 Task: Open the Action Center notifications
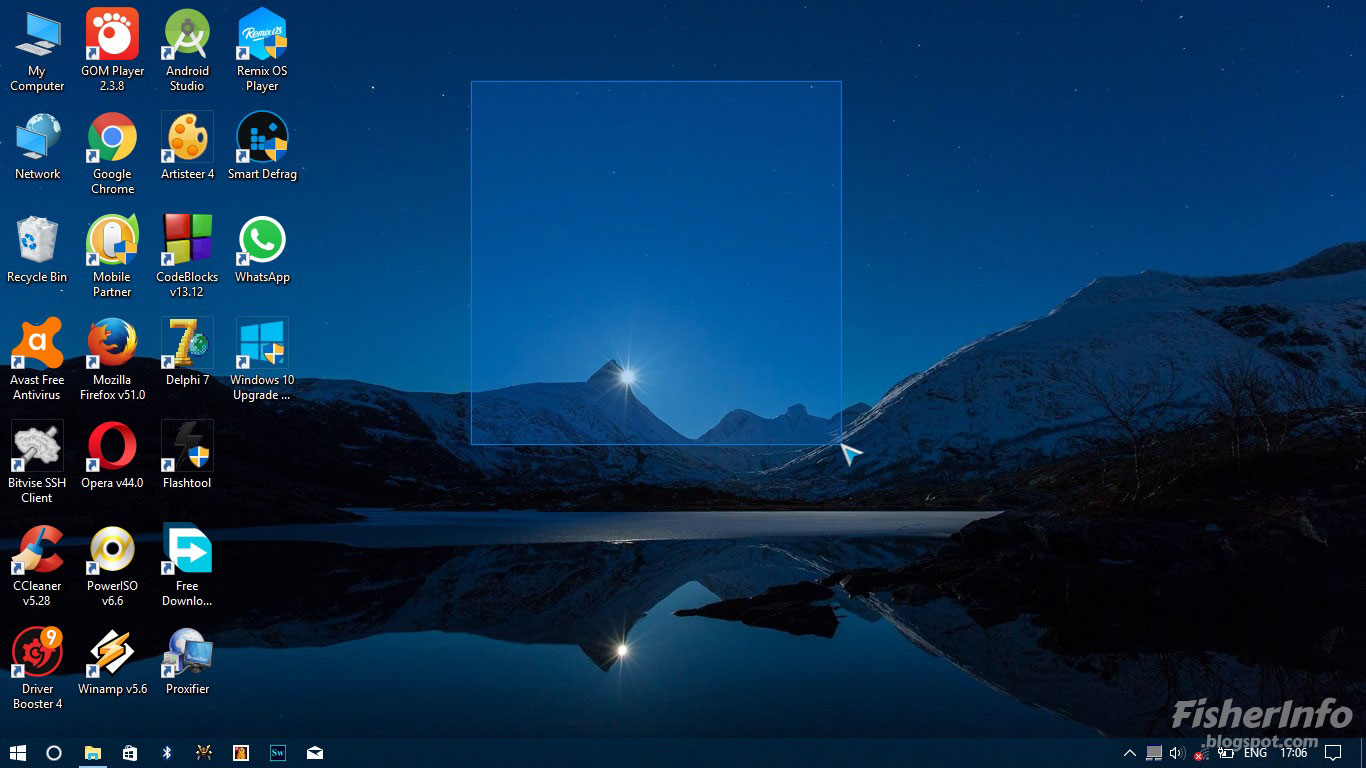(x=1333, y=753)
